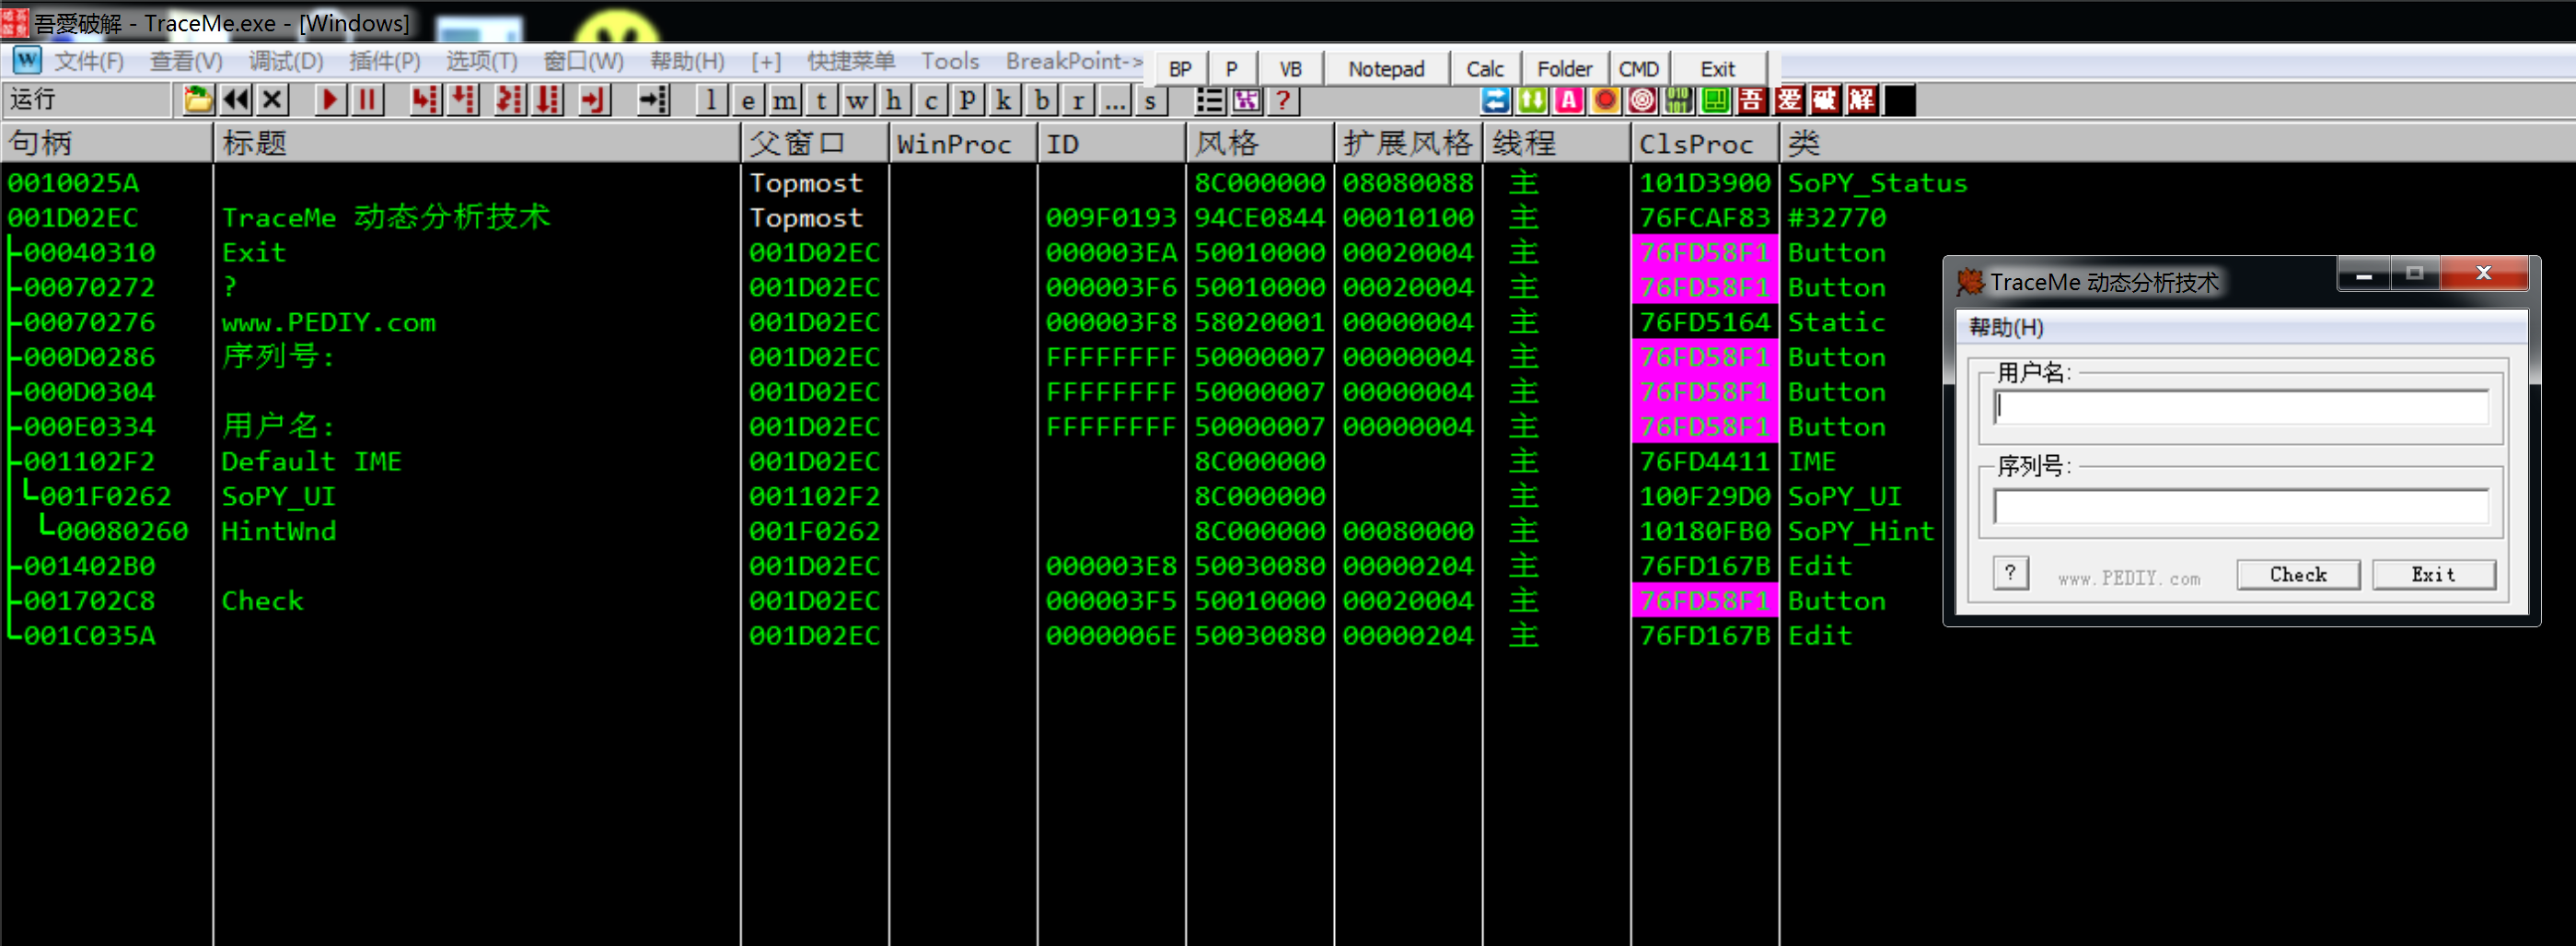Open the 选项(T) menu
2576x946 pixels.
[482, 61]
